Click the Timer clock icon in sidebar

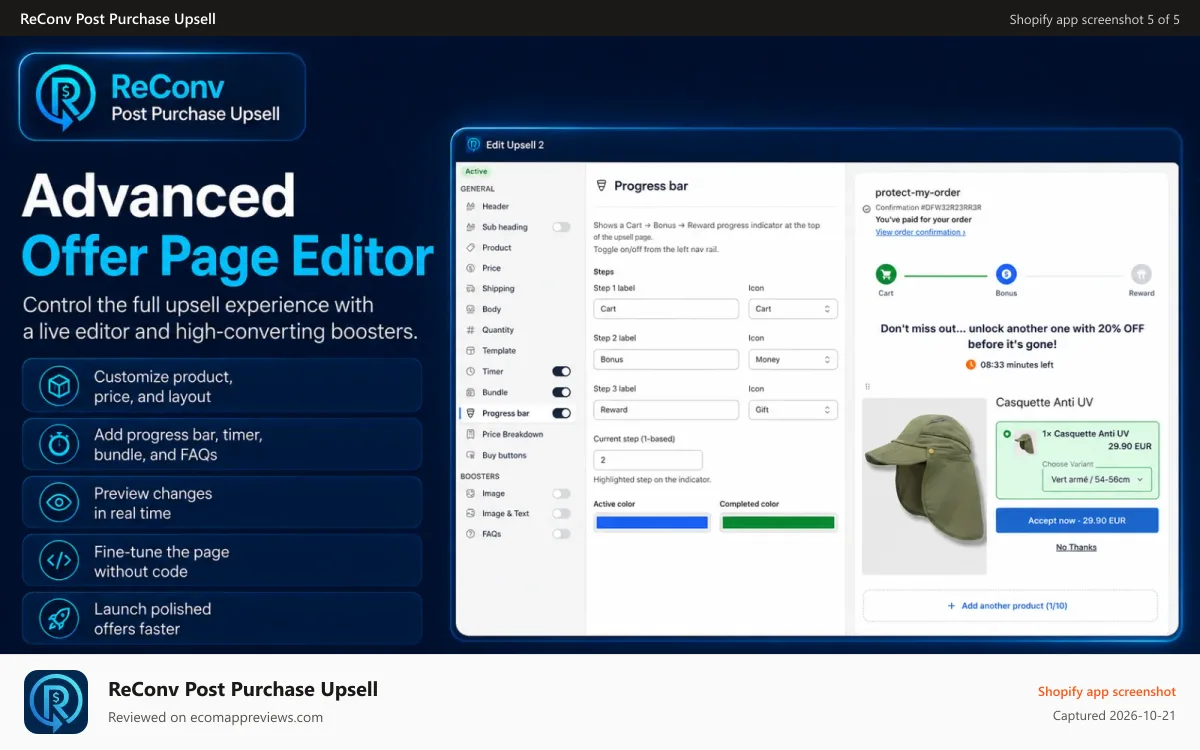pos(470,372)
